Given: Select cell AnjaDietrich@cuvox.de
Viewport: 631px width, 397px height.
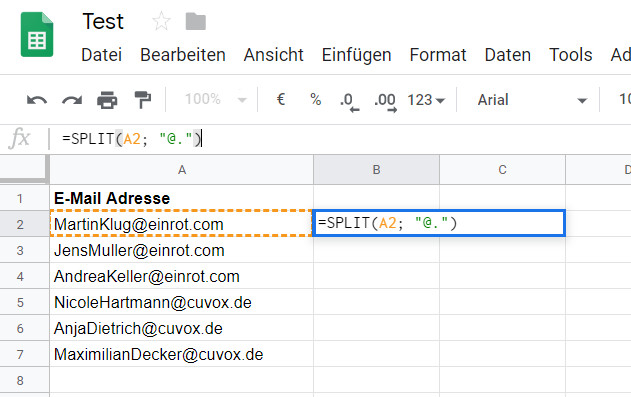Looking at the screenshot, I should click(181, 328).
